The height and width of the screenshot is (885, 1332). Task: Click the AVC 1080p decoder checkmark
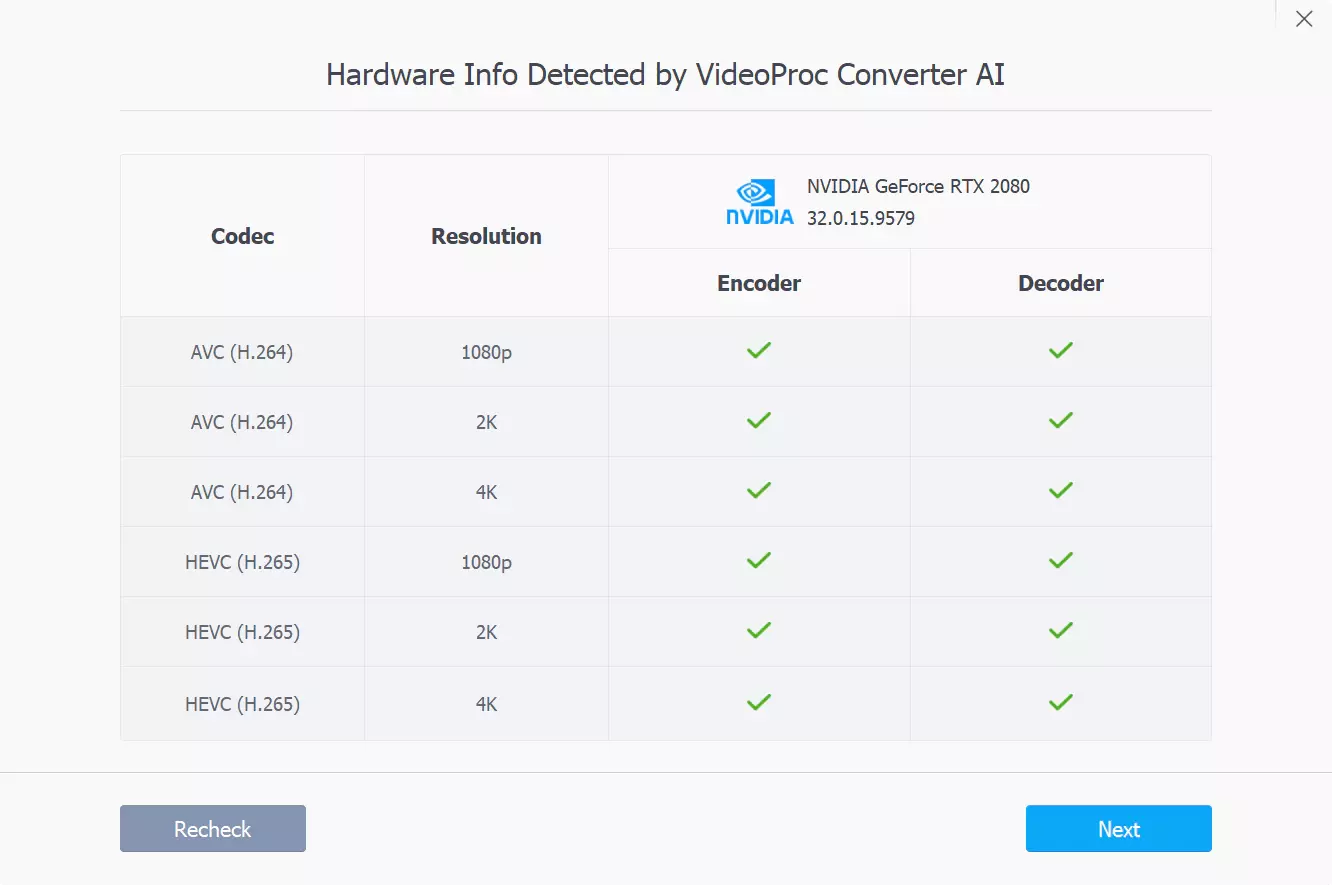(x=1060, y=351)
